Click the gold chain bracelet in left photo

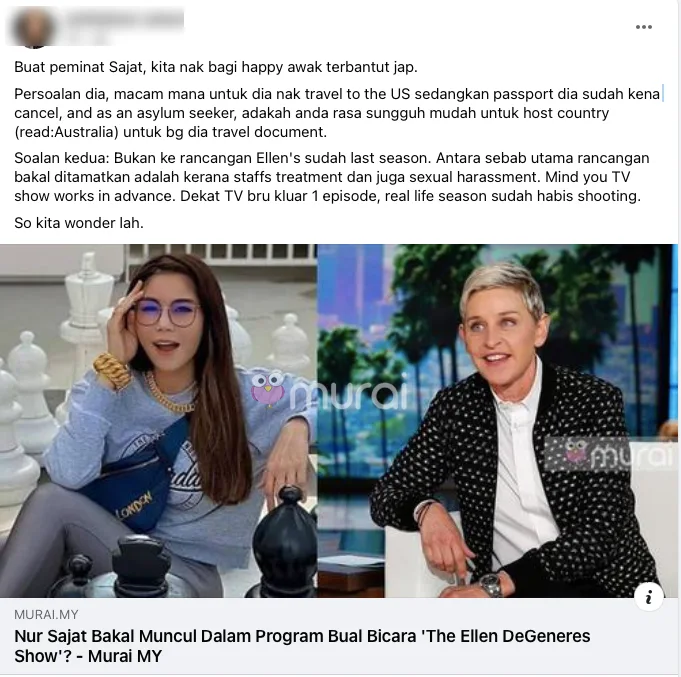[x=112, y=371]
